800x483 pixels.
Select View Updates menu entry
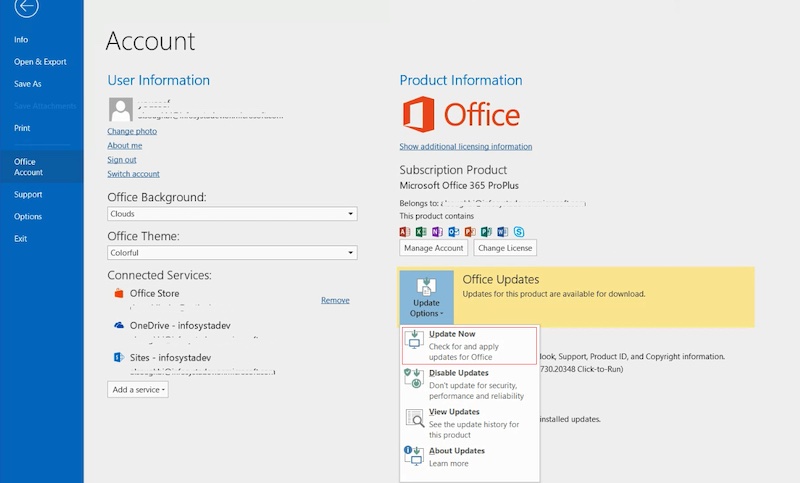(x=469, y=423)
